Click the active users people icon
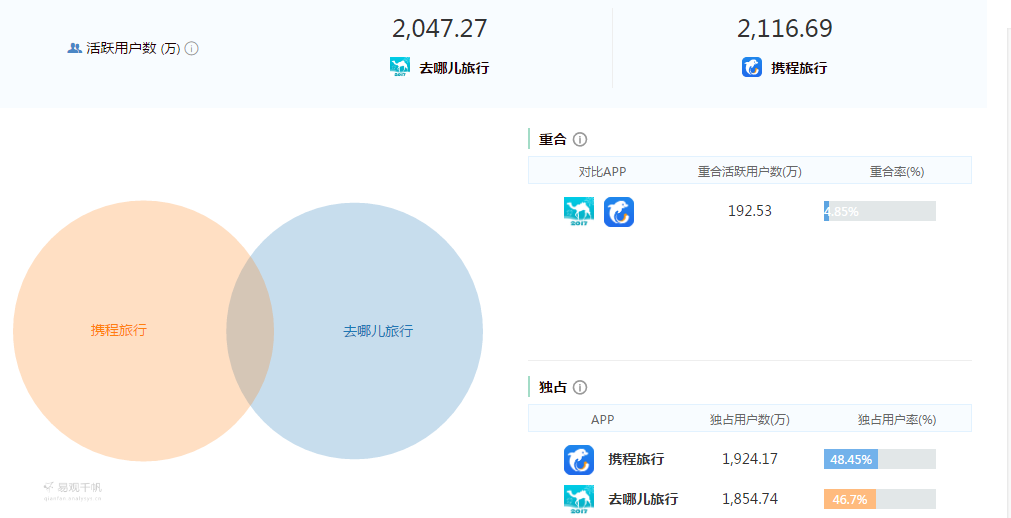The width and height of the screenshot is (1011, 518). pos(74,48)
